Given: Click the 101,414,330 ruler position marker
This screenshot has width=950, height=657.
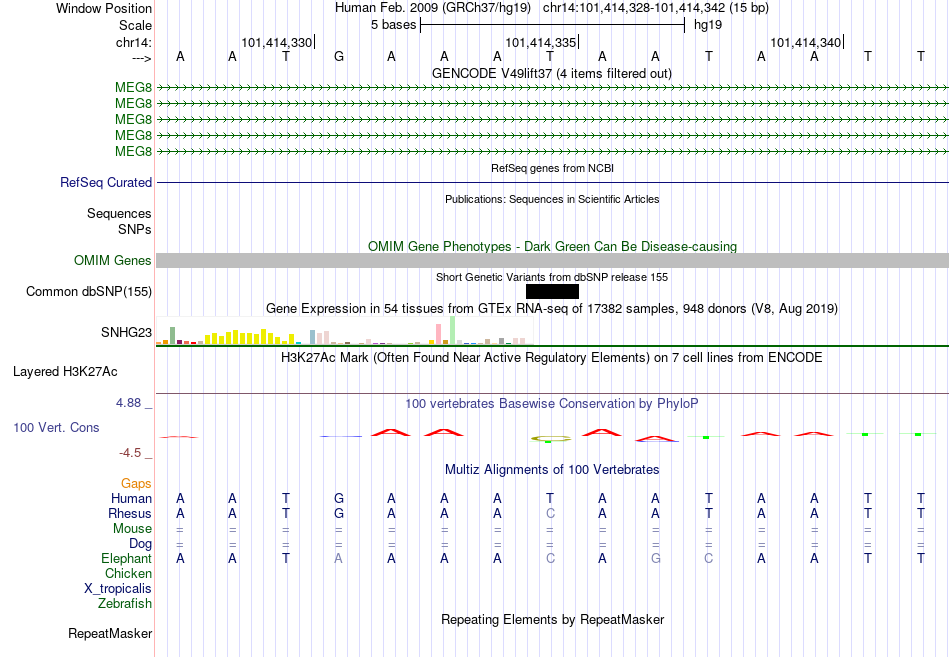Looking at the screenshot, I should (277, 42).
